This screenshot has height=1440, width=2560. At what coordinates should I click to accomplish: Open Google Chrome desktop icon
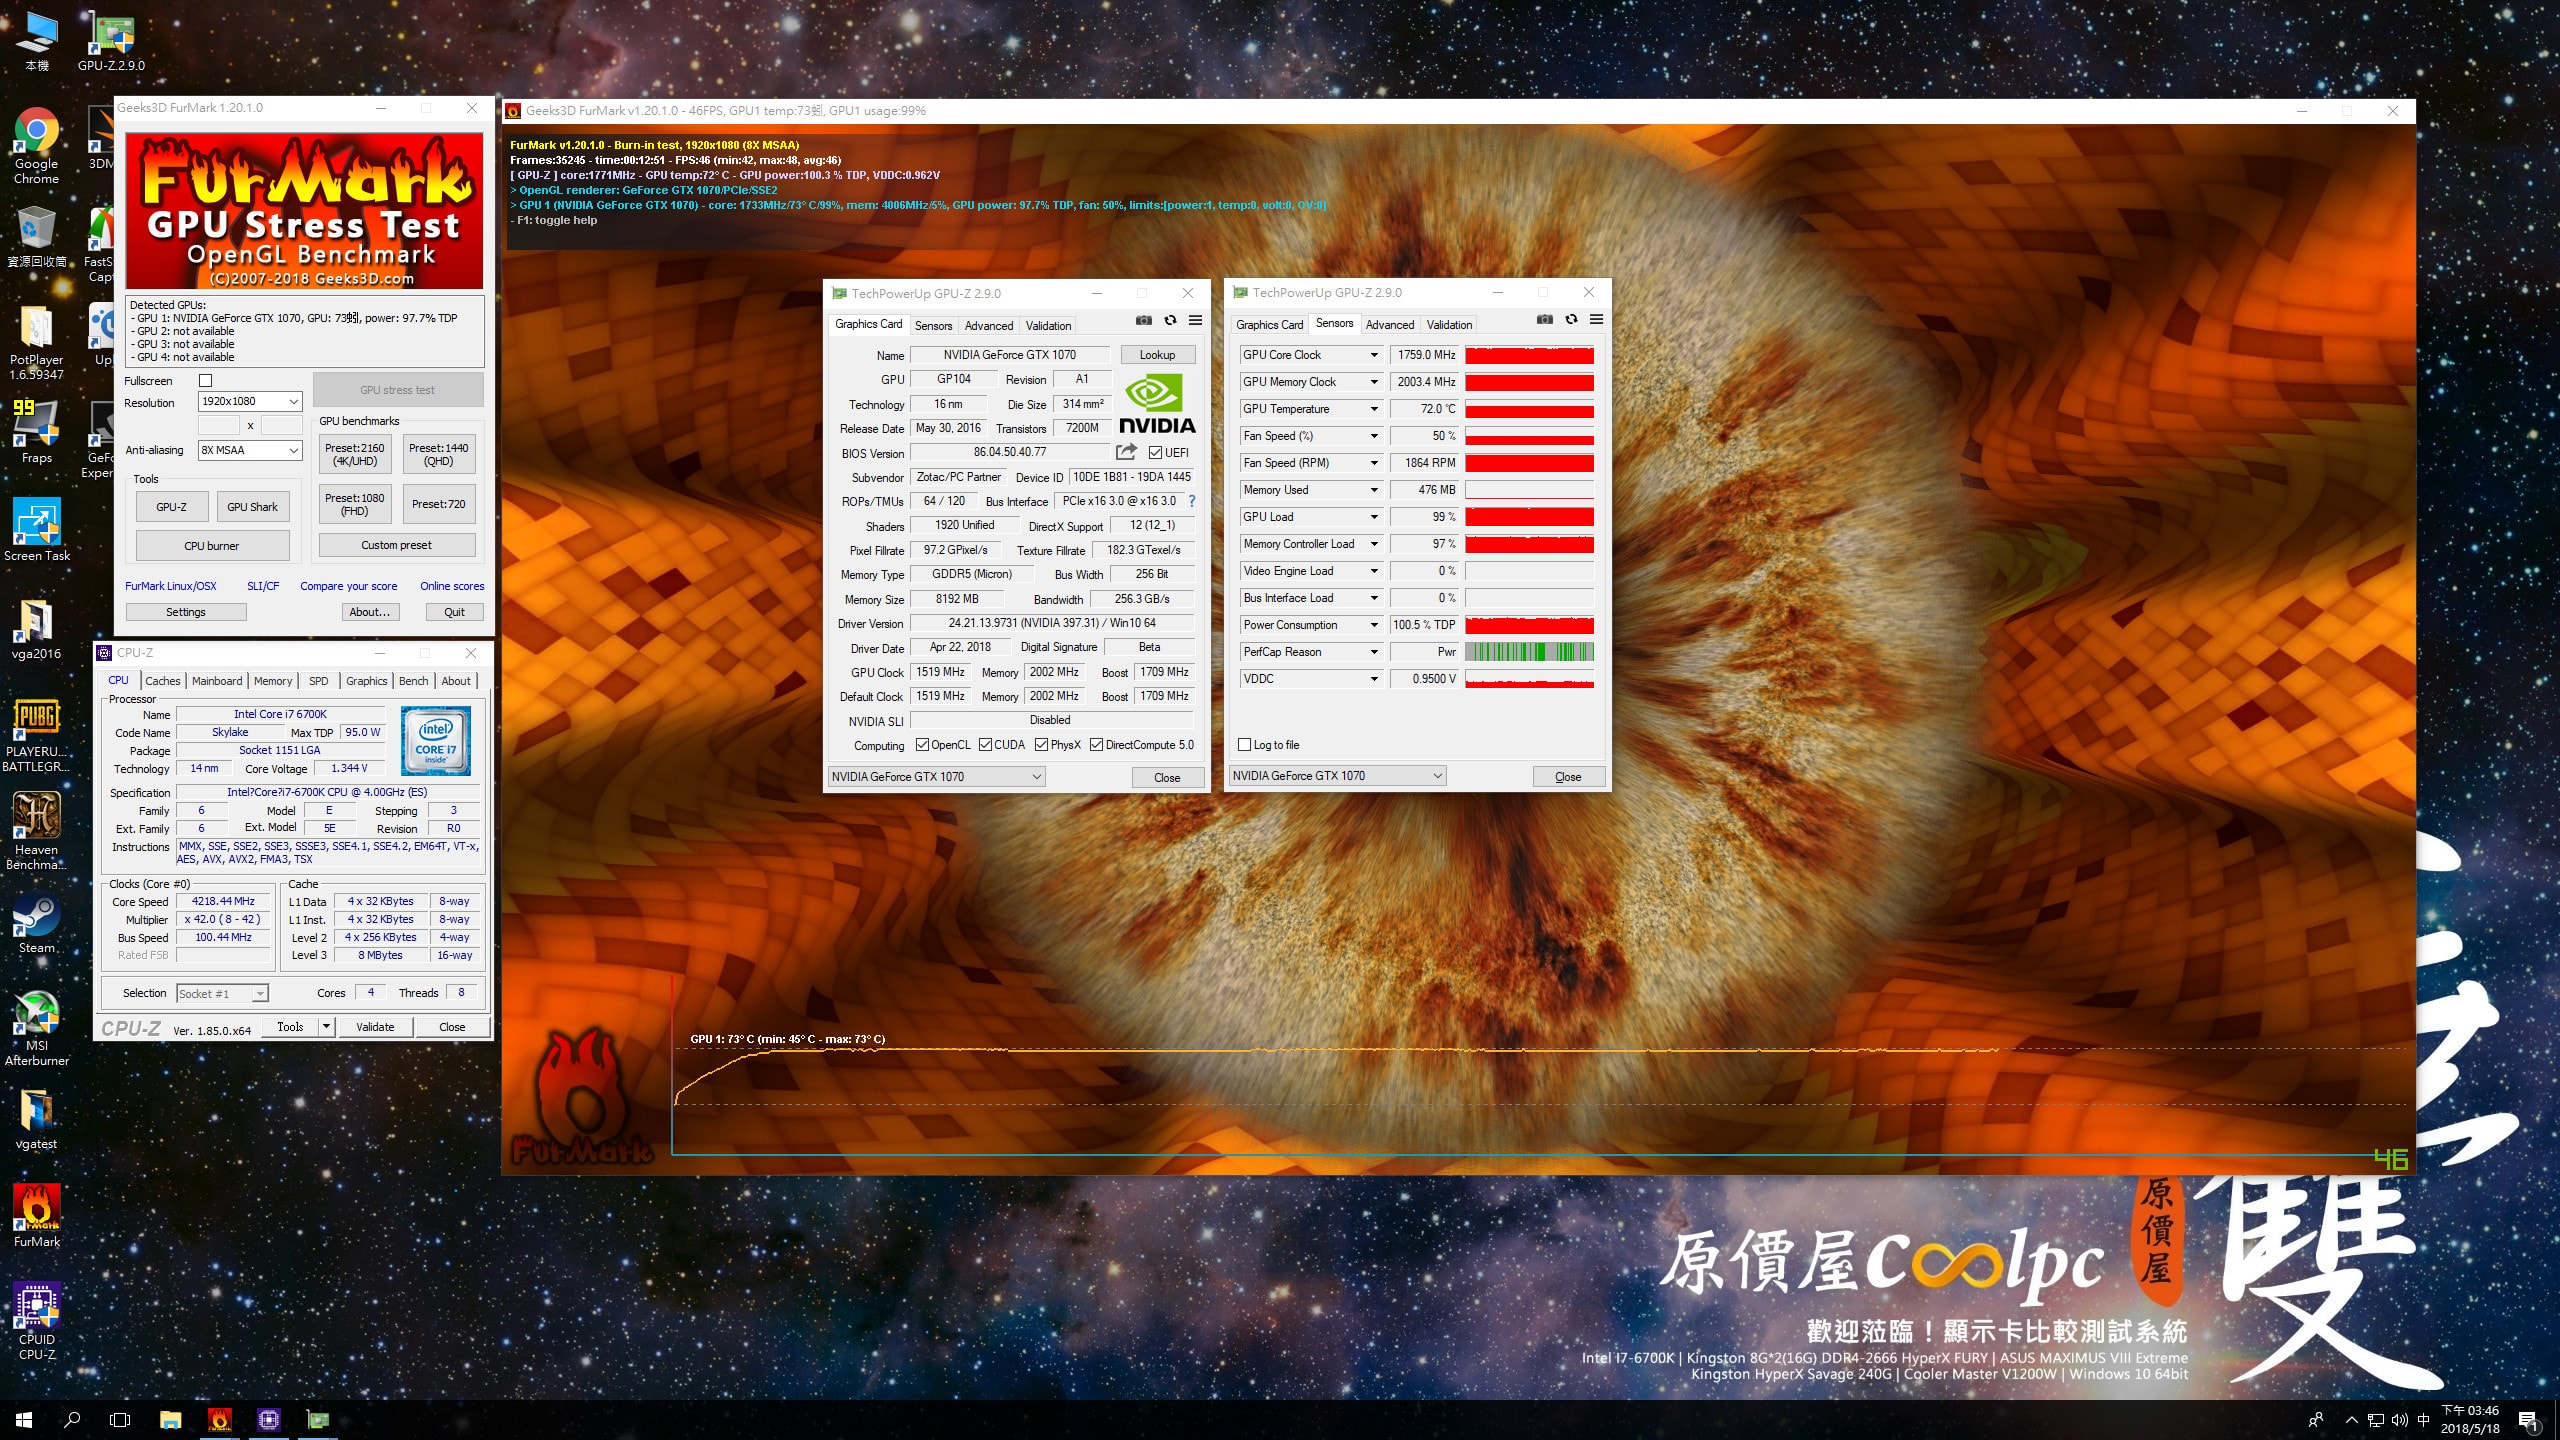tap(36, 146)
